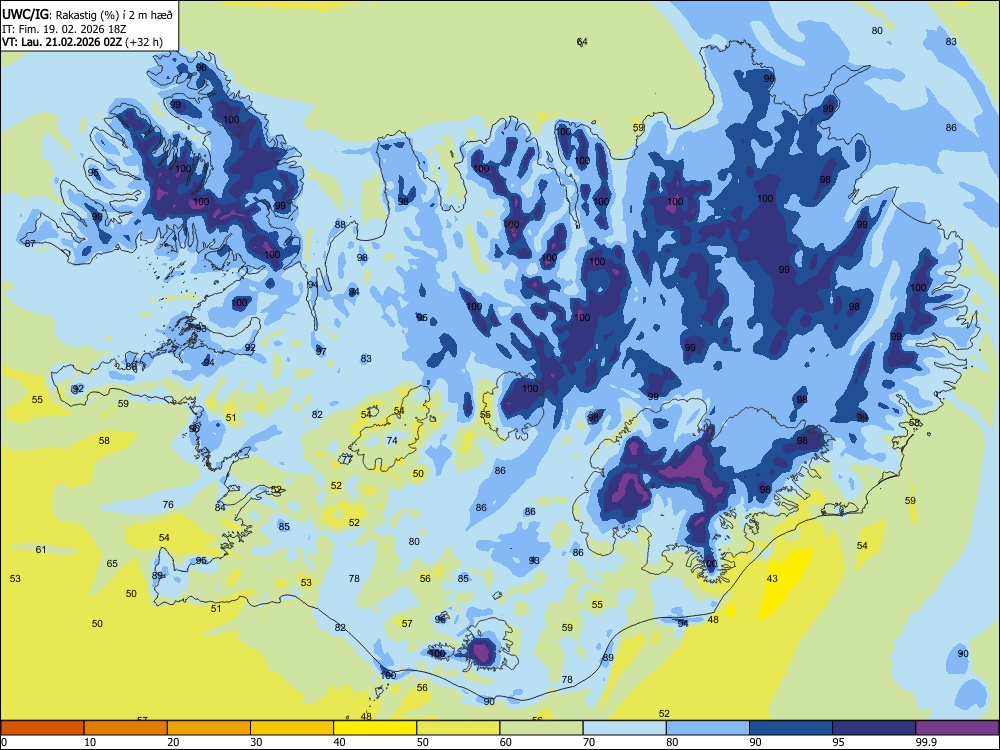Image resolution: width=1000 pixels, height=750 pixels.
Task: Select the indigo 95–99.9 legend swatch
Action: 874,728
